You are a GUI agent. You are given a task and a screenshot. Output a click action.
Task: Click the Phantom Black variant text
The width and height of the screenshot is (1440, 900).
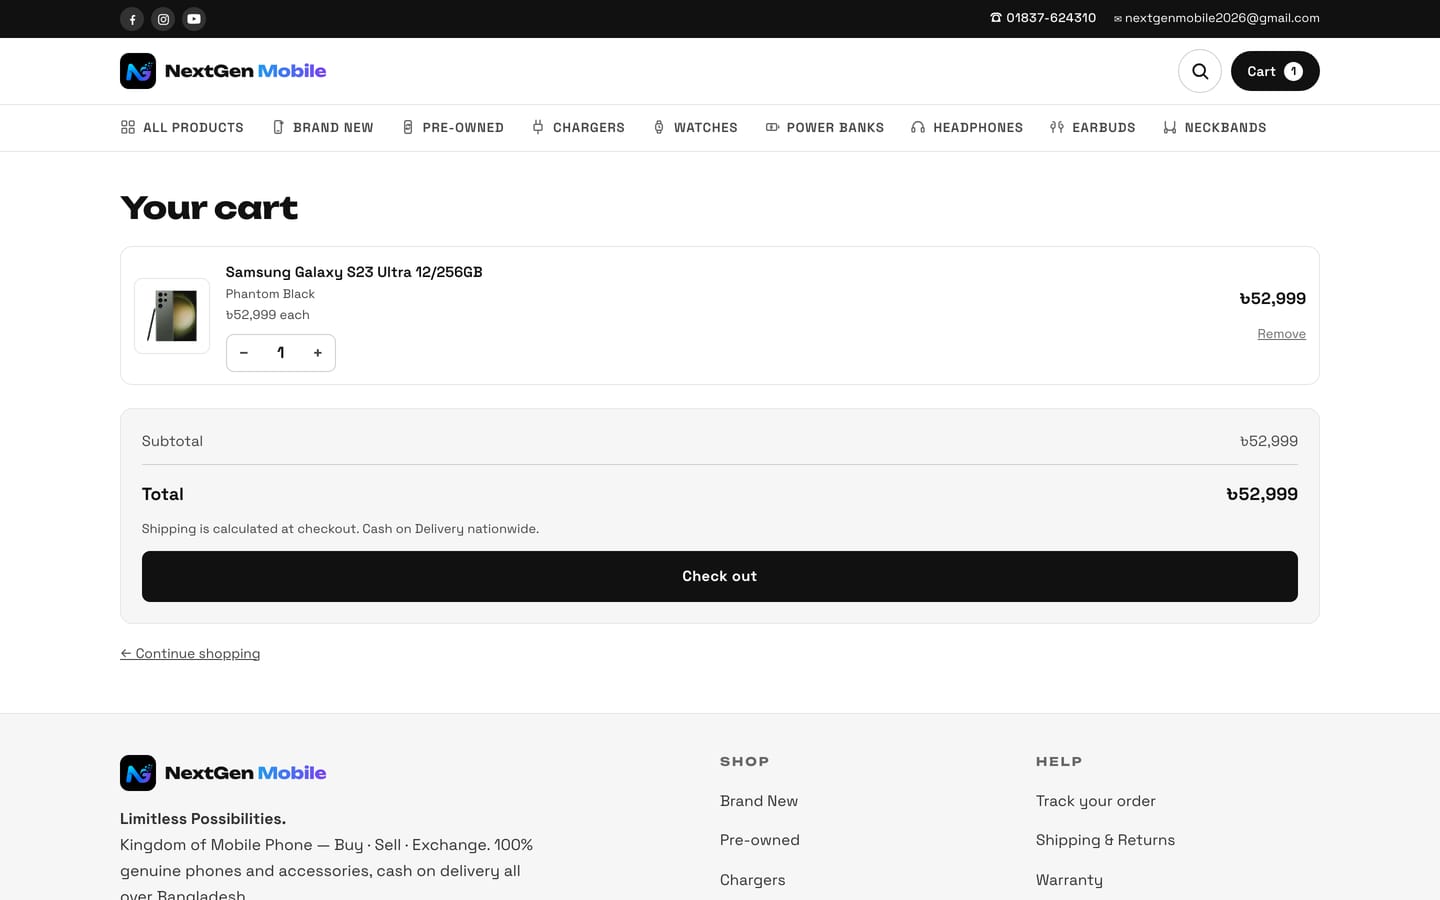coord(270,294)
